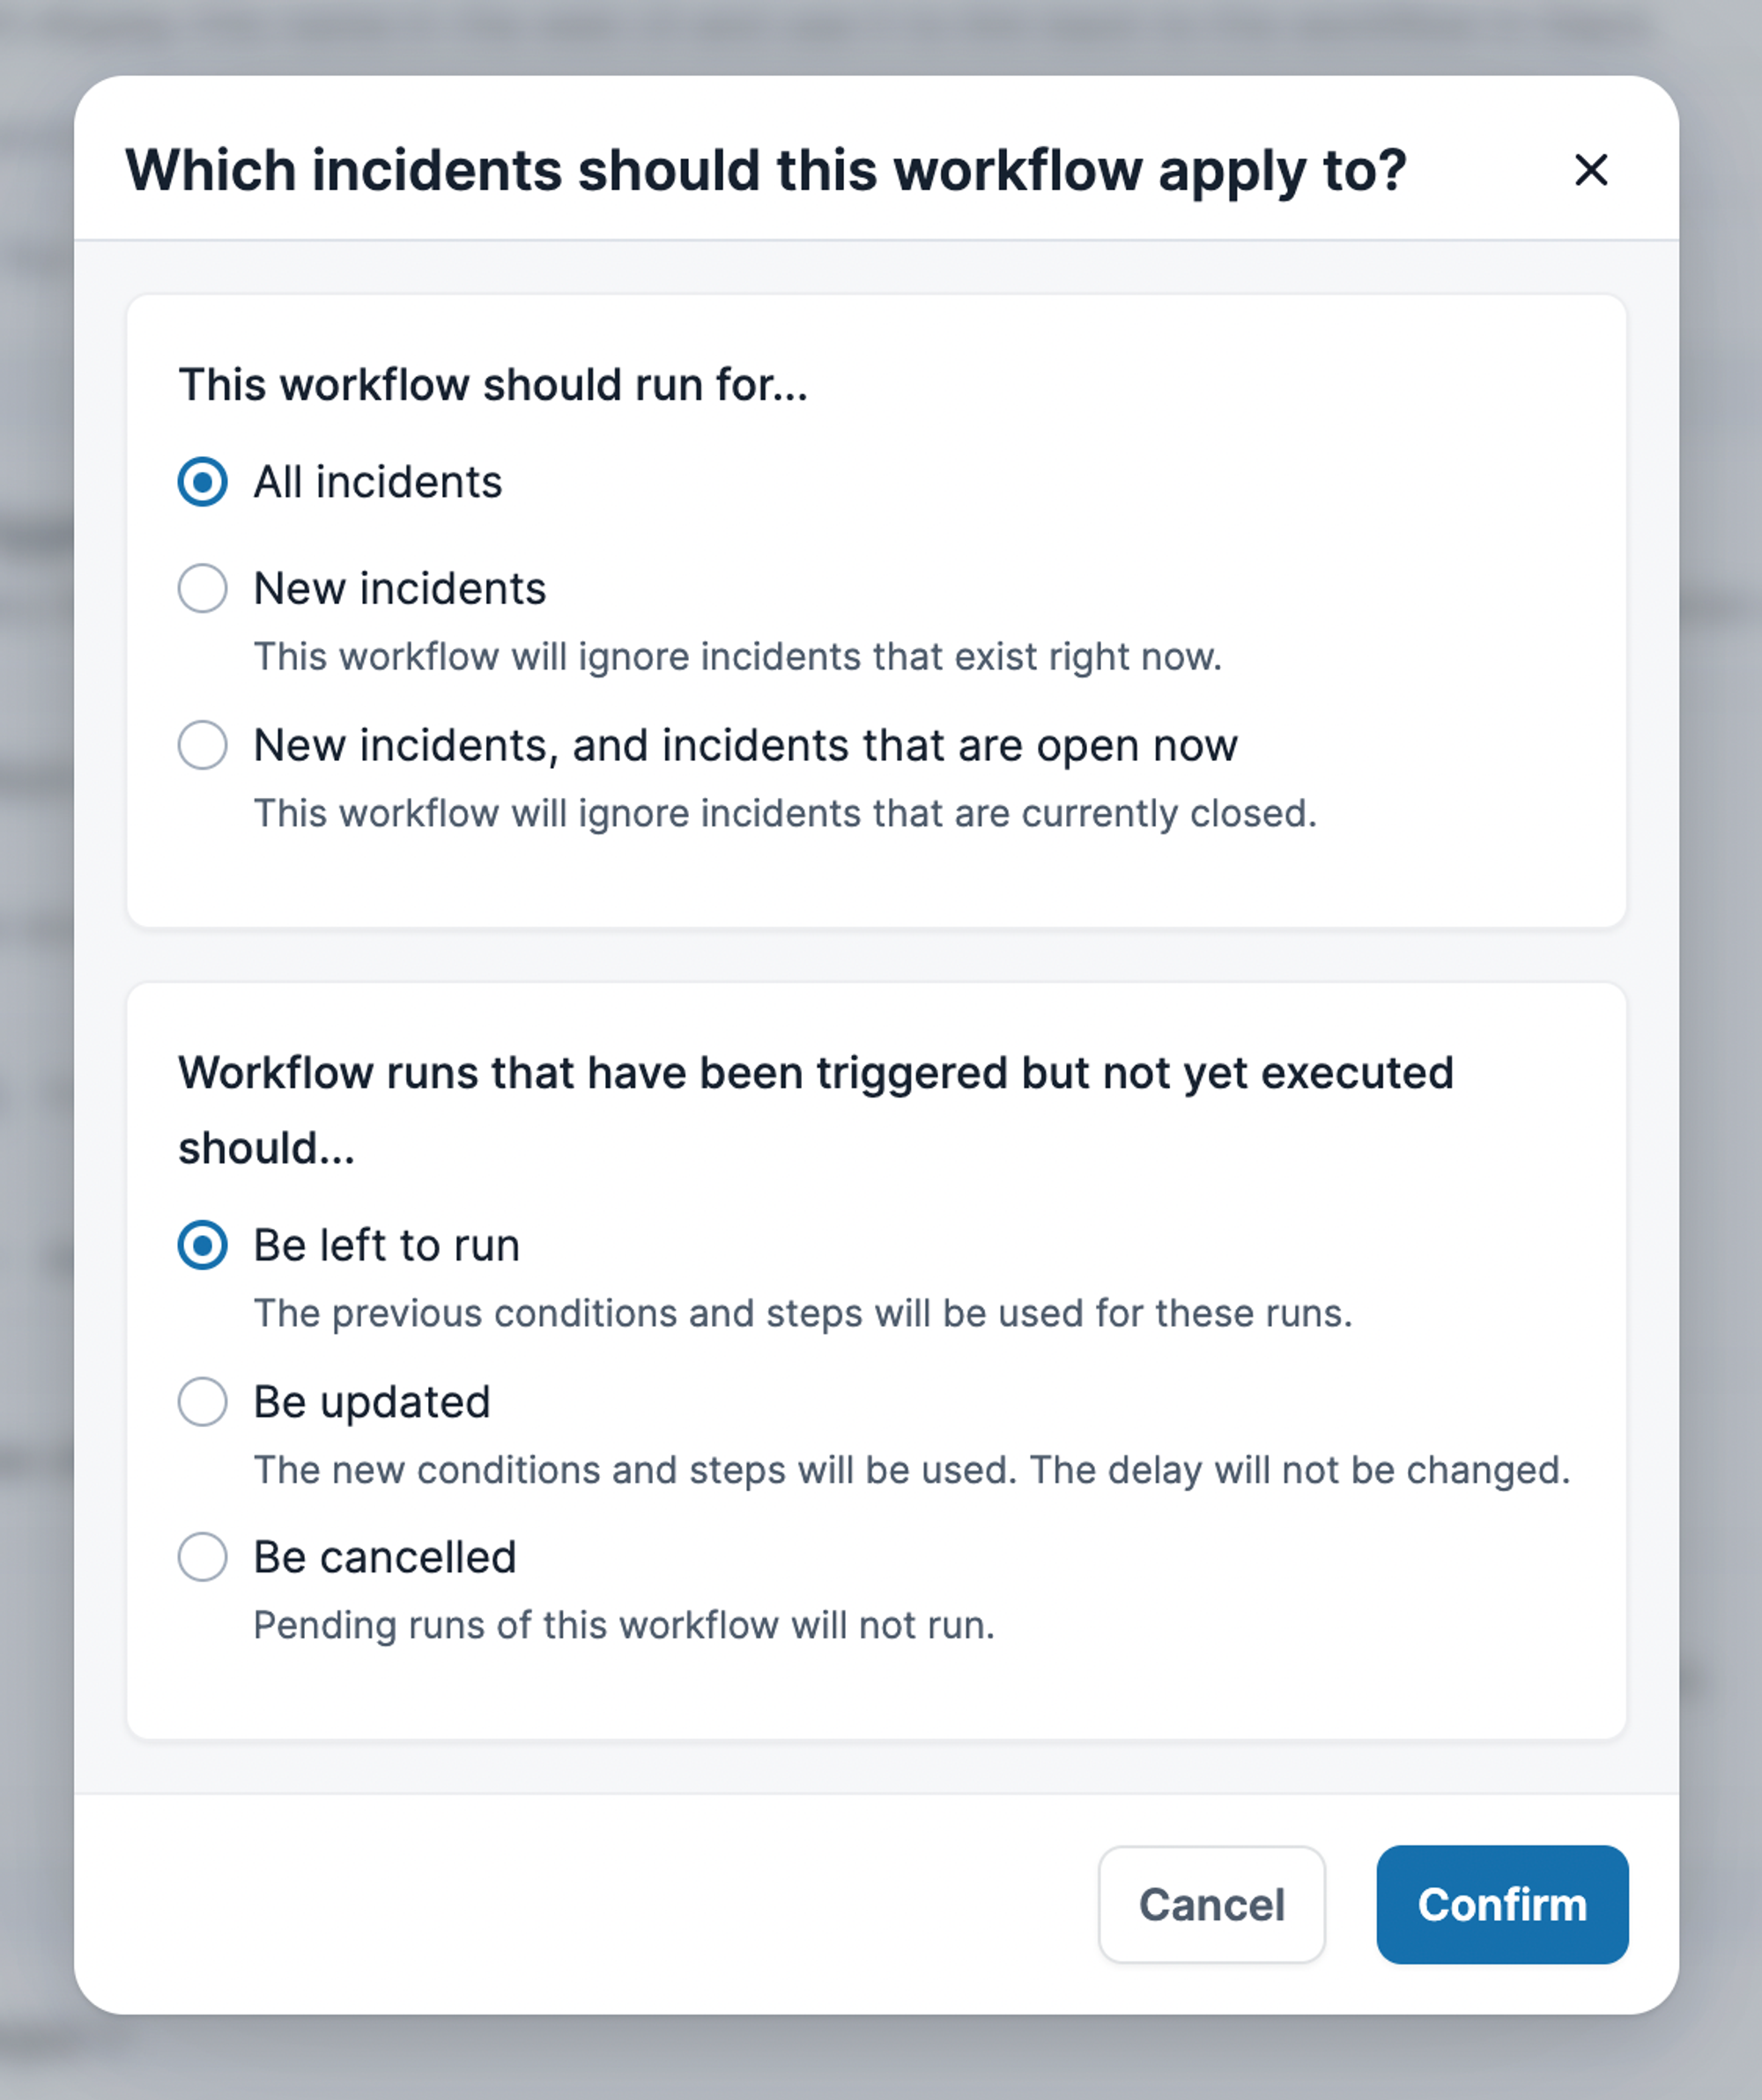Click the Cancel button

pos(1211,1904)
